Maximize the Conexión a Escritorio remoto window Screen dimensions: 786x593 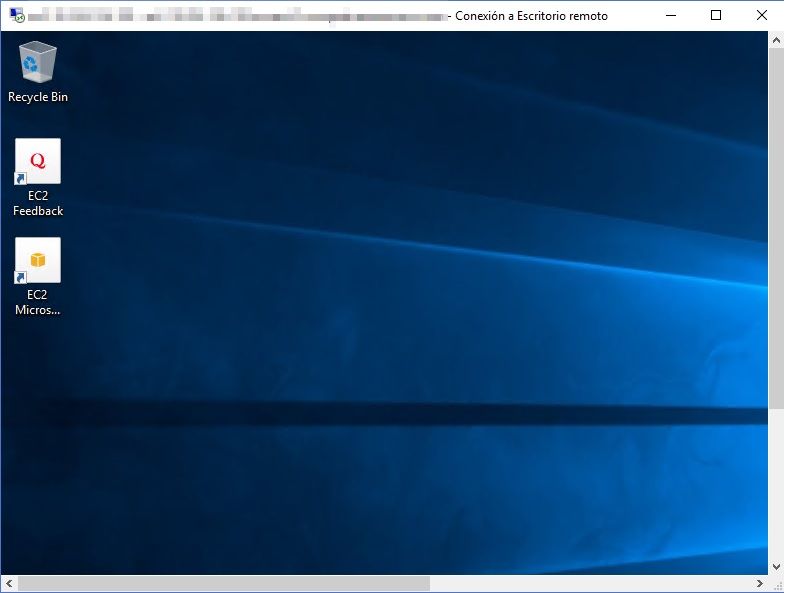pyautogui.click(x=716, y=16)
